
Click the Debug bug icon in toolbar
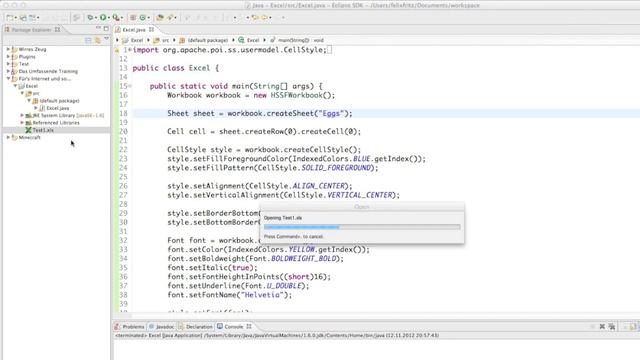pos(90,18)
